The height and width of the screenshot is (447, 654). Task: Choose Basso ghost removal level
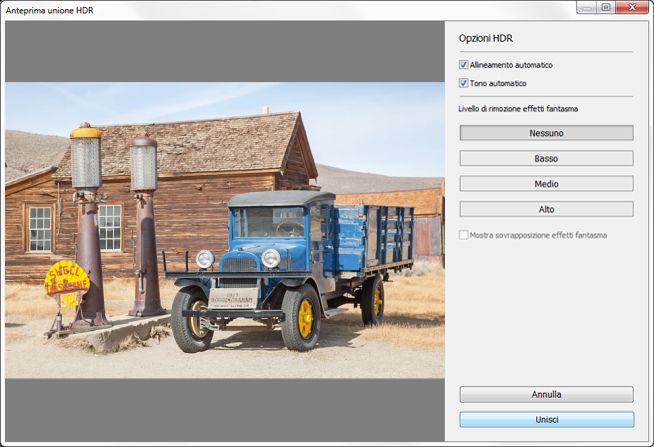(x=546, y=158)
